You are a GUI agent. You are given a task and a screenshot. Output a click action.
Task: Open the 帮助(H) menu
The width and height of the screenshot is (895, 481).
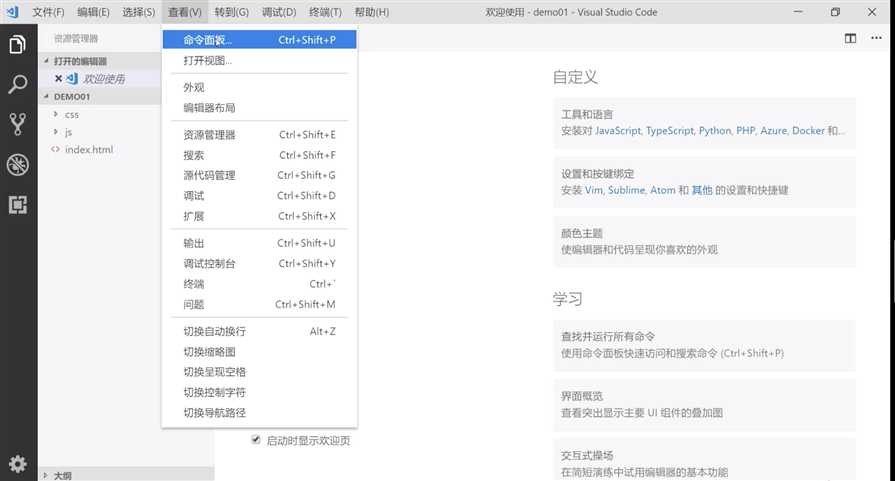[x=372, y=12]
